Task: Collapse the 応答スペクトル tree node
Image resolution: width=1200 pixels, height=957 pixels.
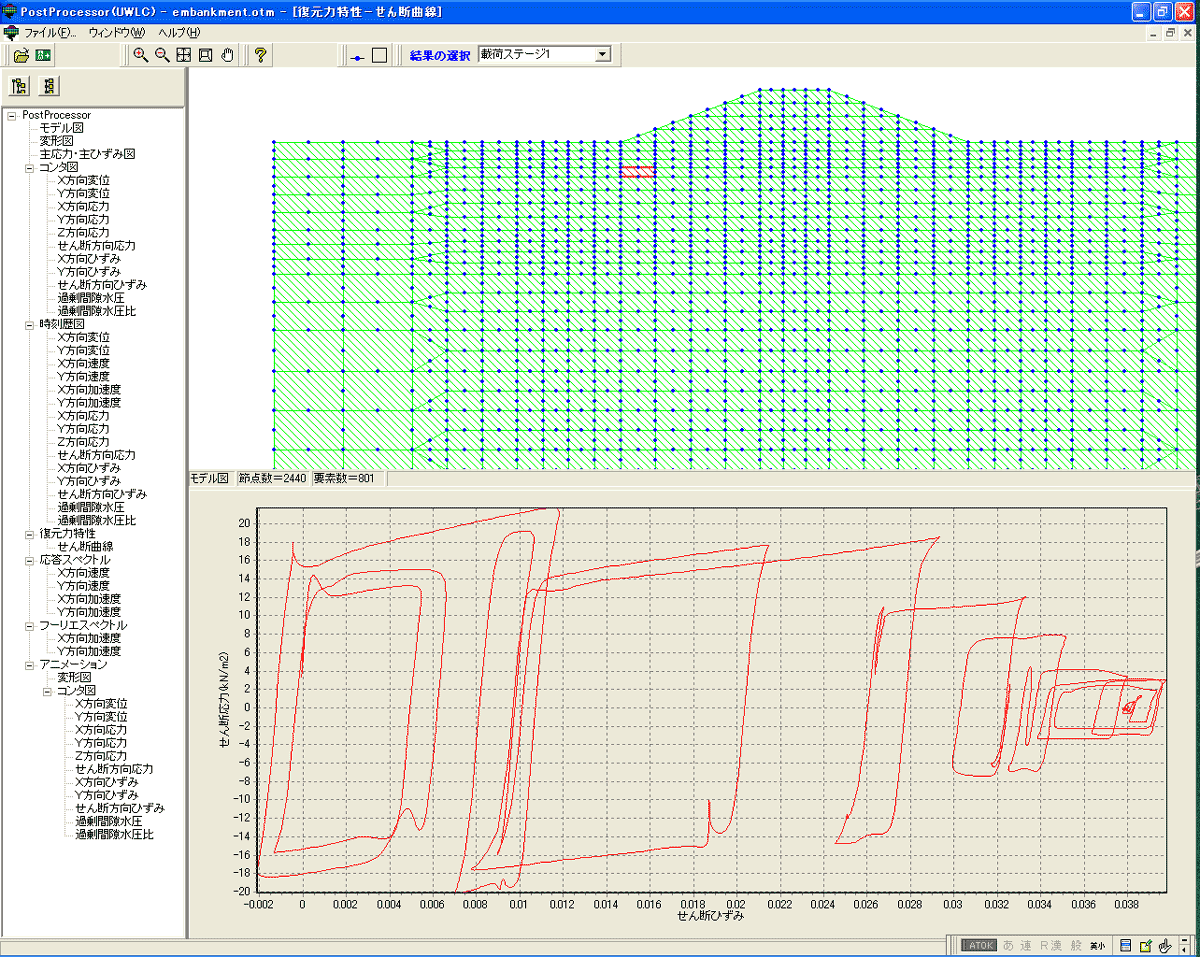Action: click(30, 560)
